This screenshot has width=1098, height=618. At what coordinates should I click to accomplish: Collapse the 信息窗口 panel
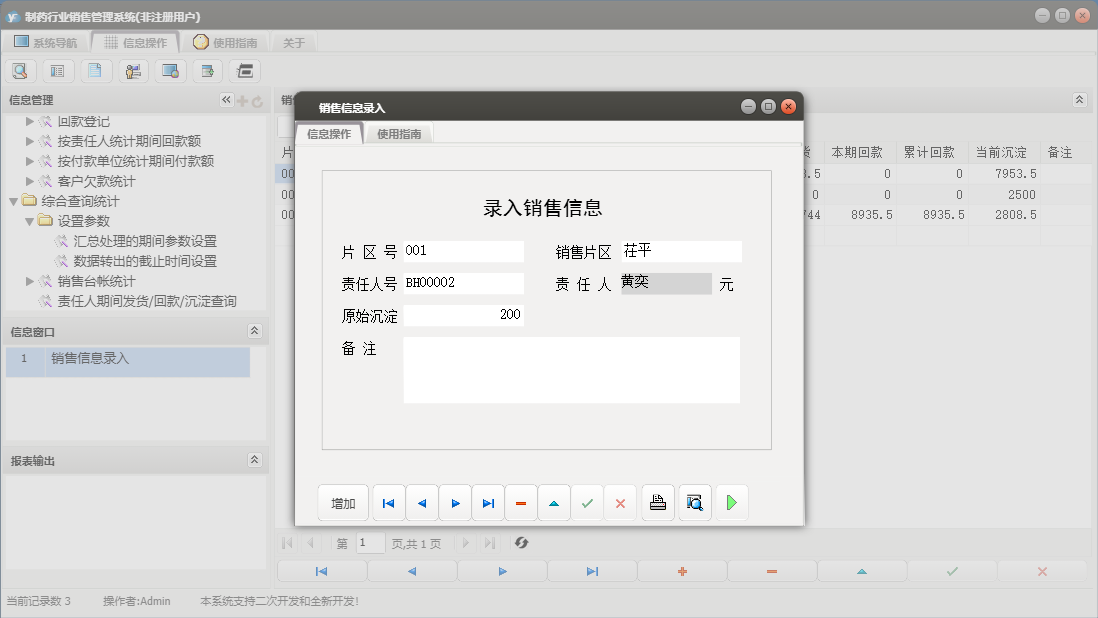pos(257,330)
